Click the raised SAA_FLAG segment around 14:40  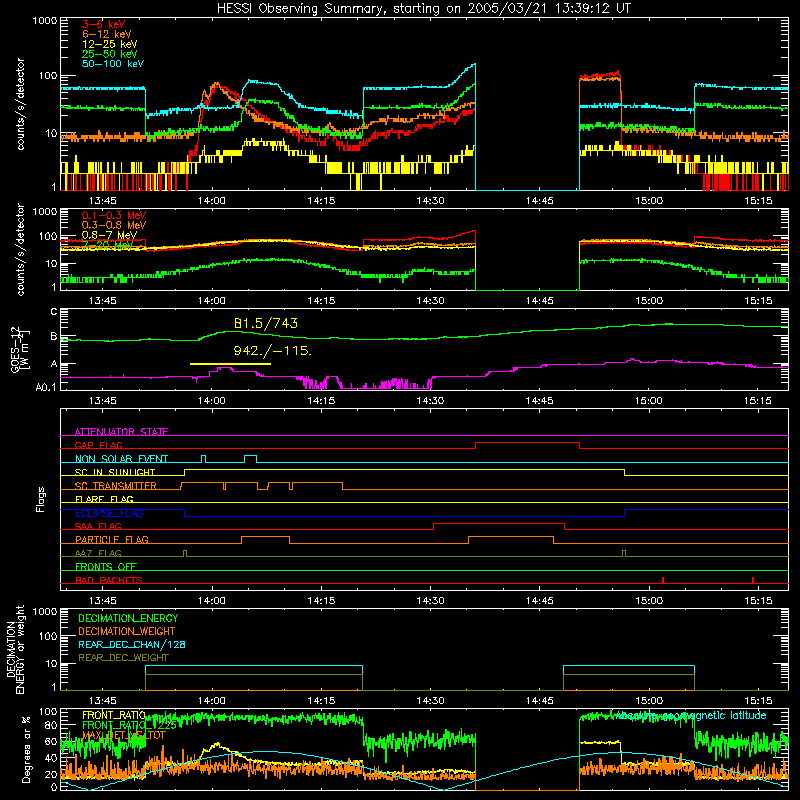point(499,523)
